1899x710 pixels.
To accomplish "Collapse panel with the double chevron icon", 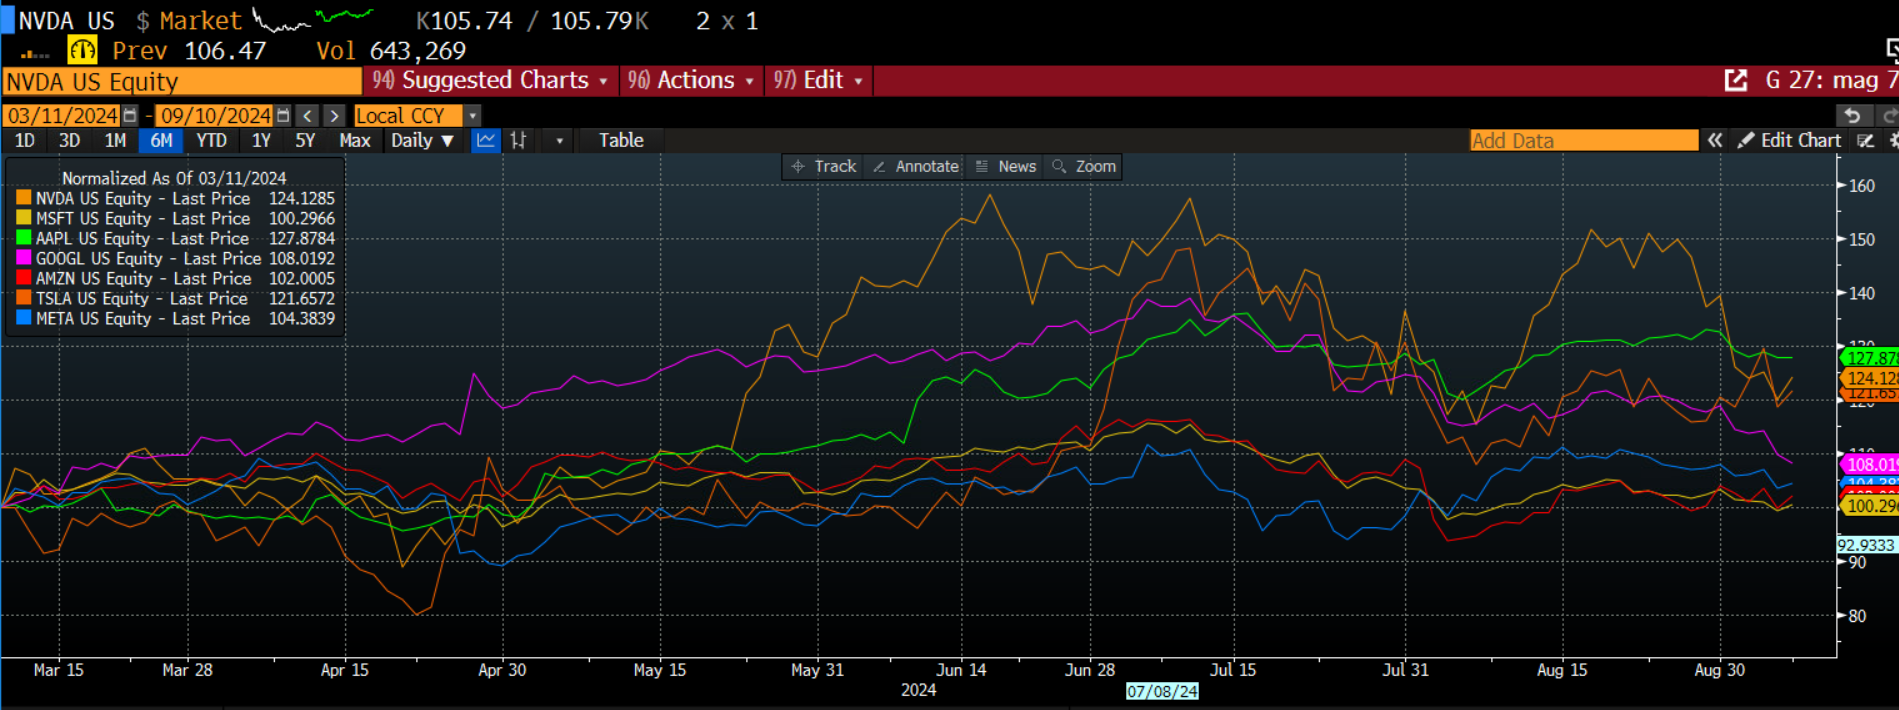I will [1715, 141].
